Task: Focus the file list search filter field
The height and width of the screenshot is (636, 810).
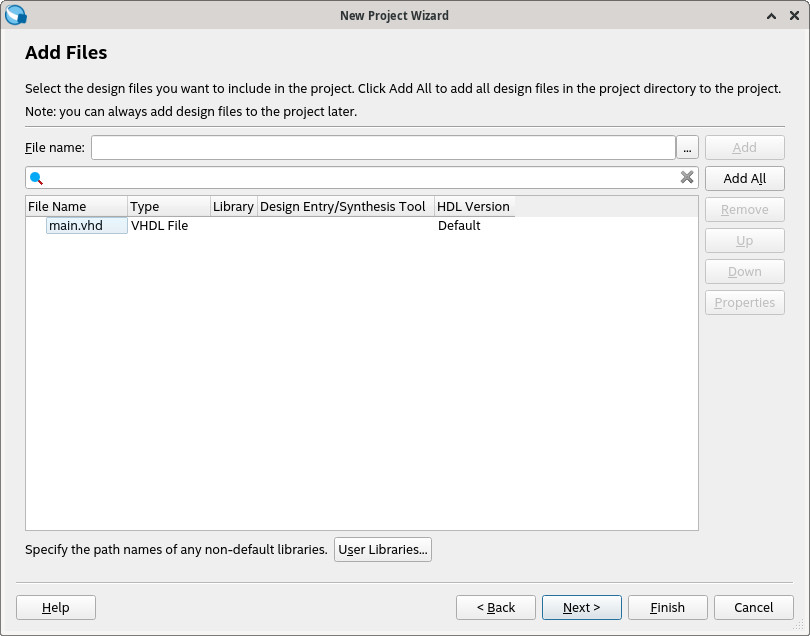Action: (362, 178)
